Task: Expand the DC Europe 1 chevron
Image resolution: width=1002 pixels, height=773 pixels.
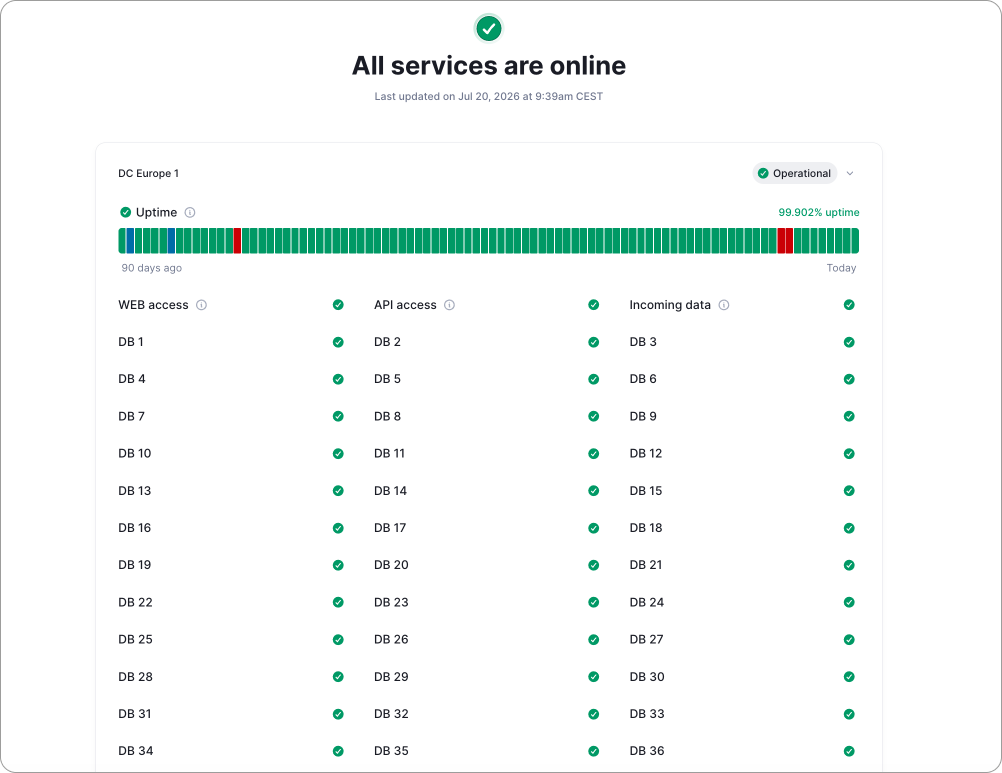Action: (x=850, y=173)
